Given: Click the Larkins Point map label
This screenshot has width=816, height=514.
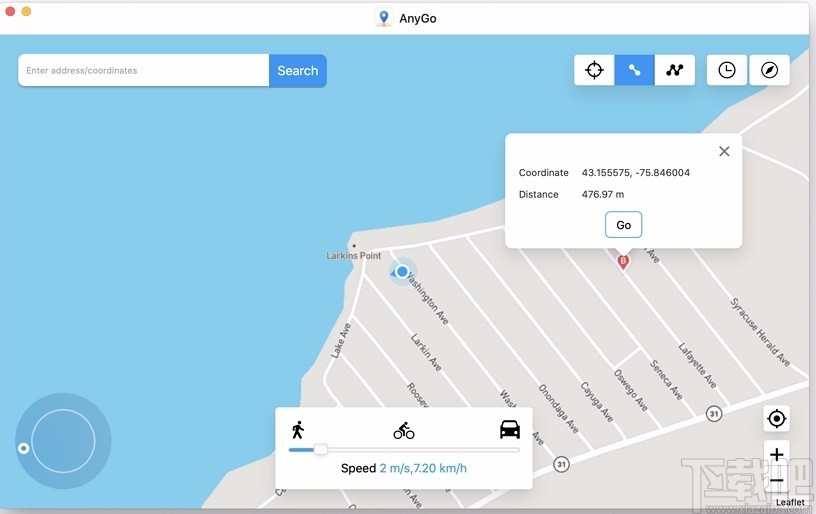Looking at the screenshot, I should point(353,255).
